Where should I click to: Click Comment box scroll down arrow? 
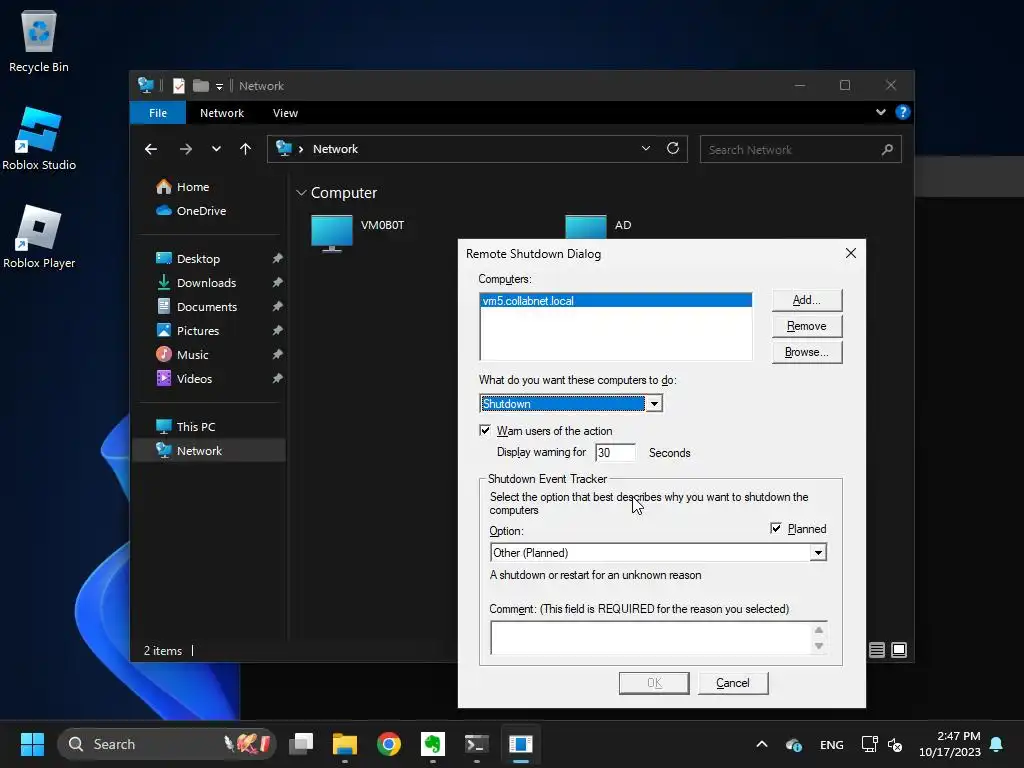(819, 646)
